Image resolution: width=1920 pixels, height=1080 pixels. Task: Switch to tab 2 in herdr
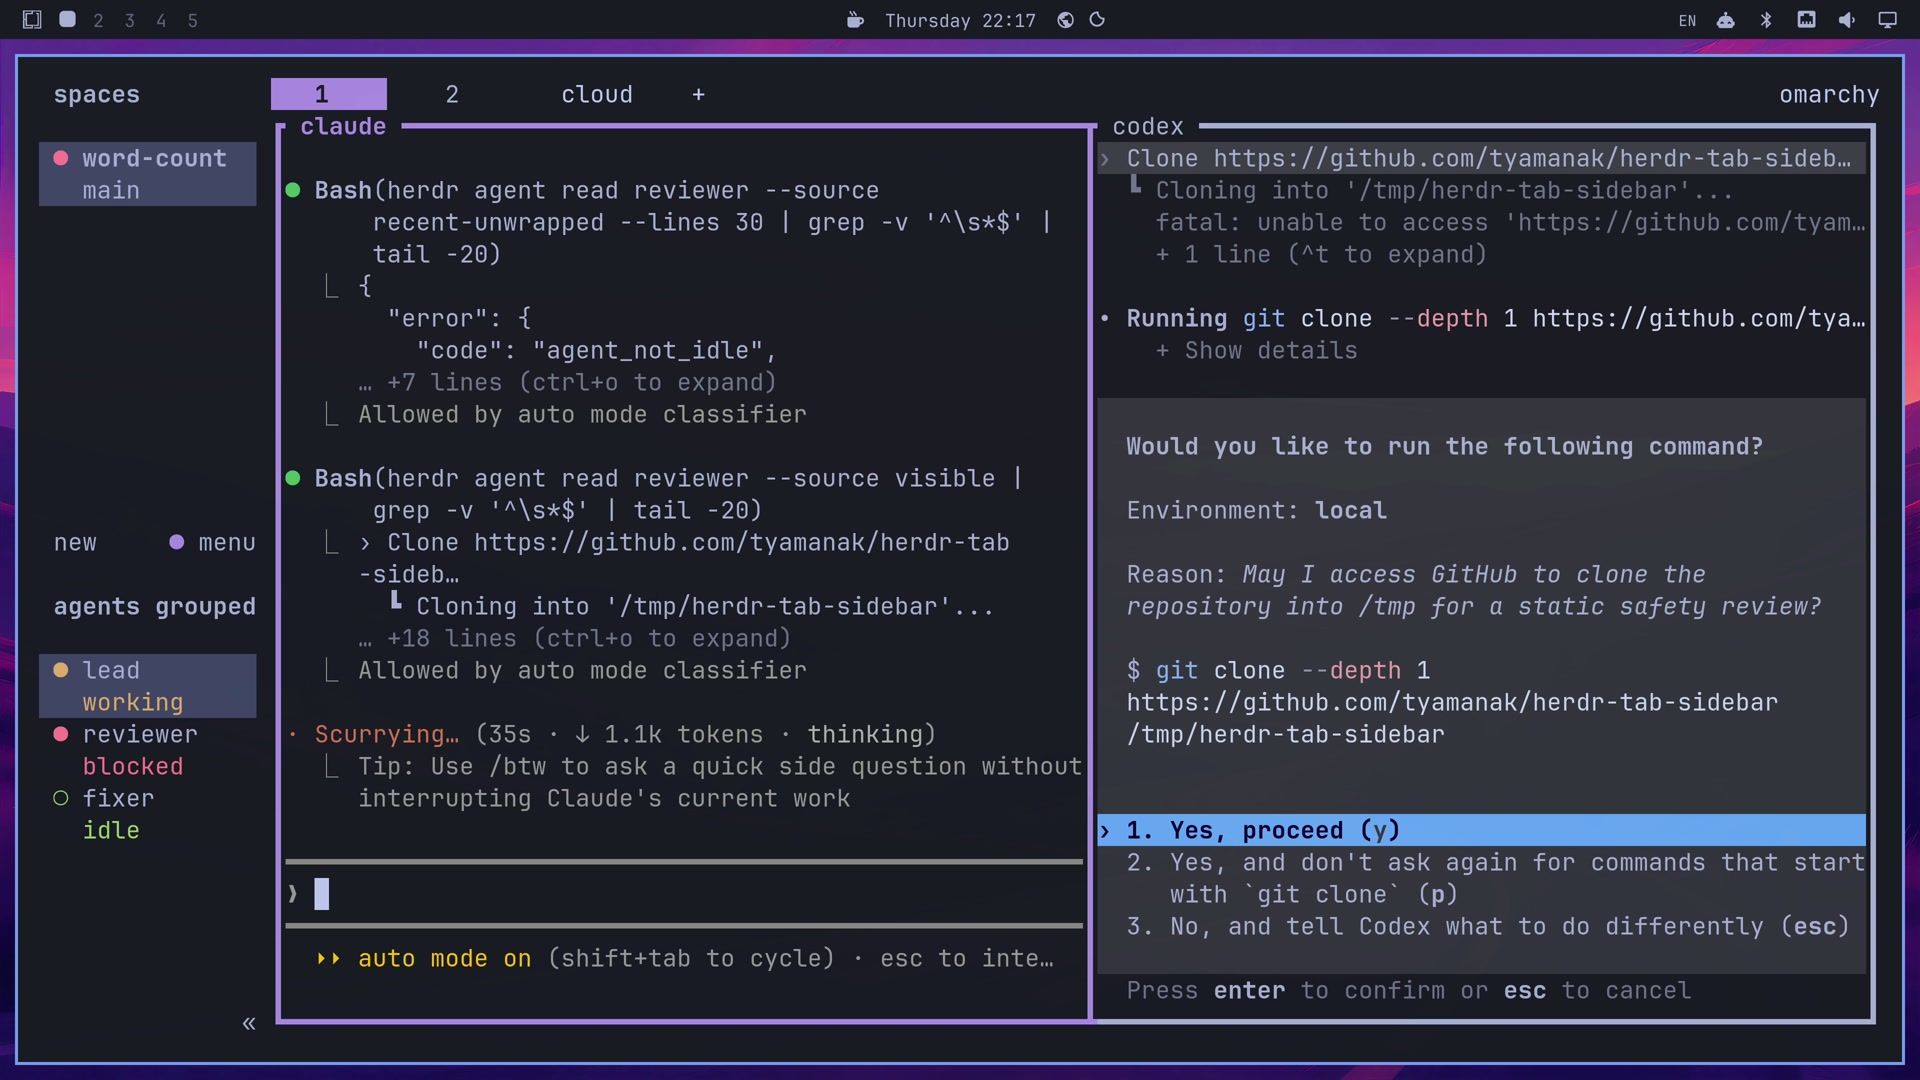click(452, 94)
